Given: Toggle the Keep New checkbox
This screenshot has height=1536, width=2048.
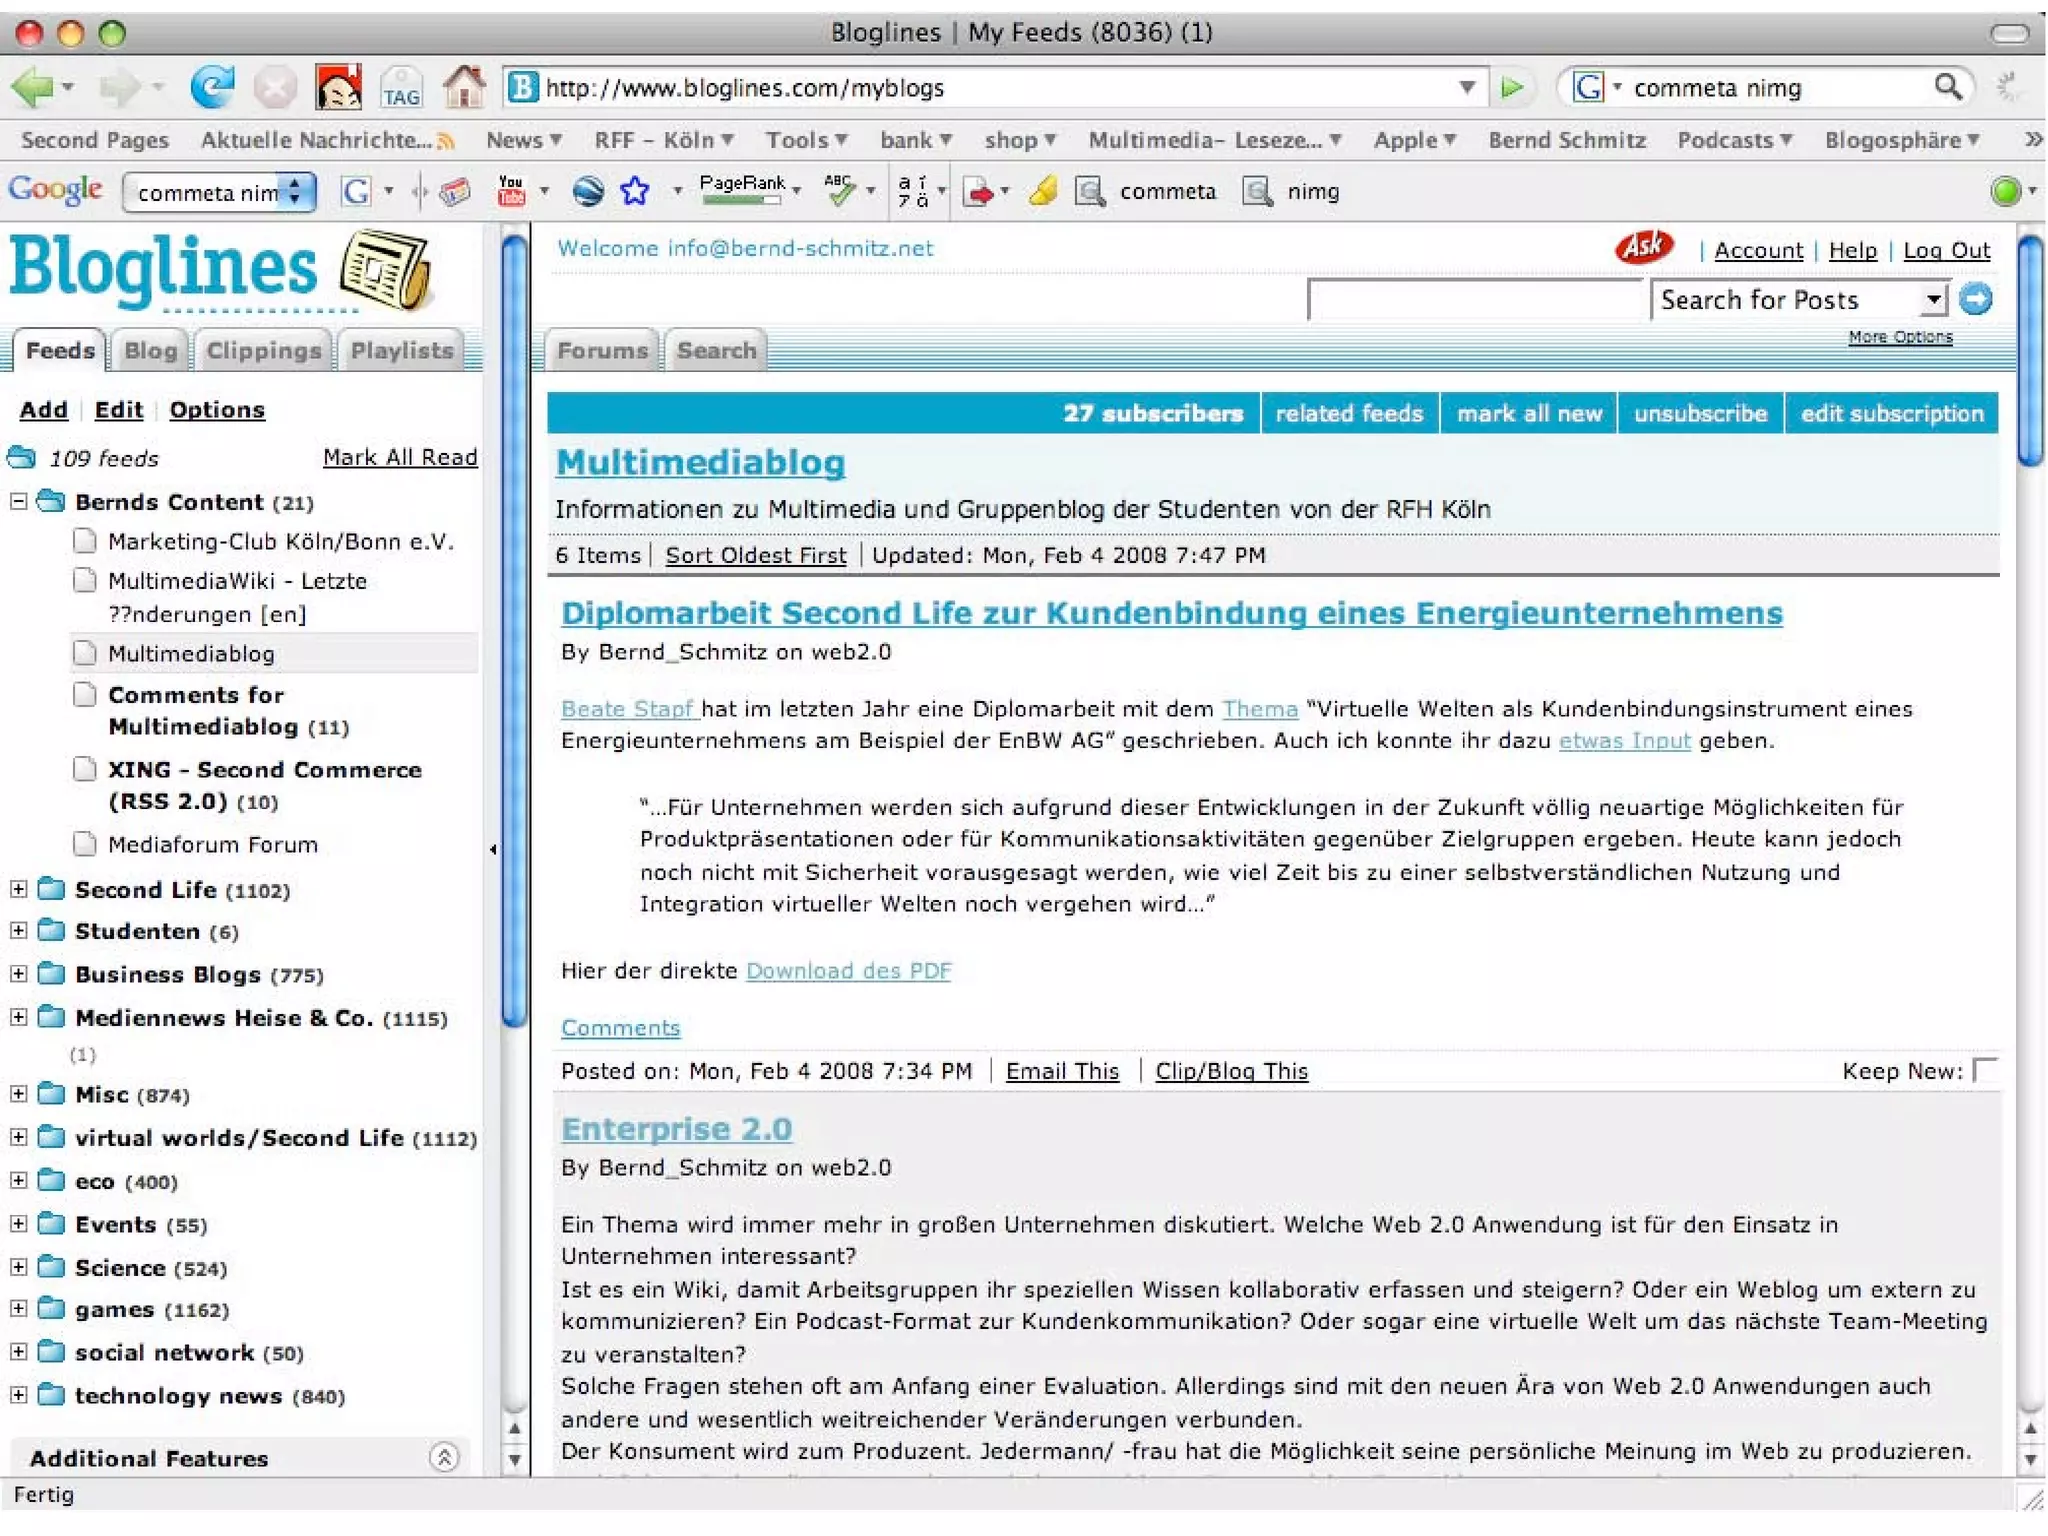Looking at the screenshot, I should 1986,1070.
